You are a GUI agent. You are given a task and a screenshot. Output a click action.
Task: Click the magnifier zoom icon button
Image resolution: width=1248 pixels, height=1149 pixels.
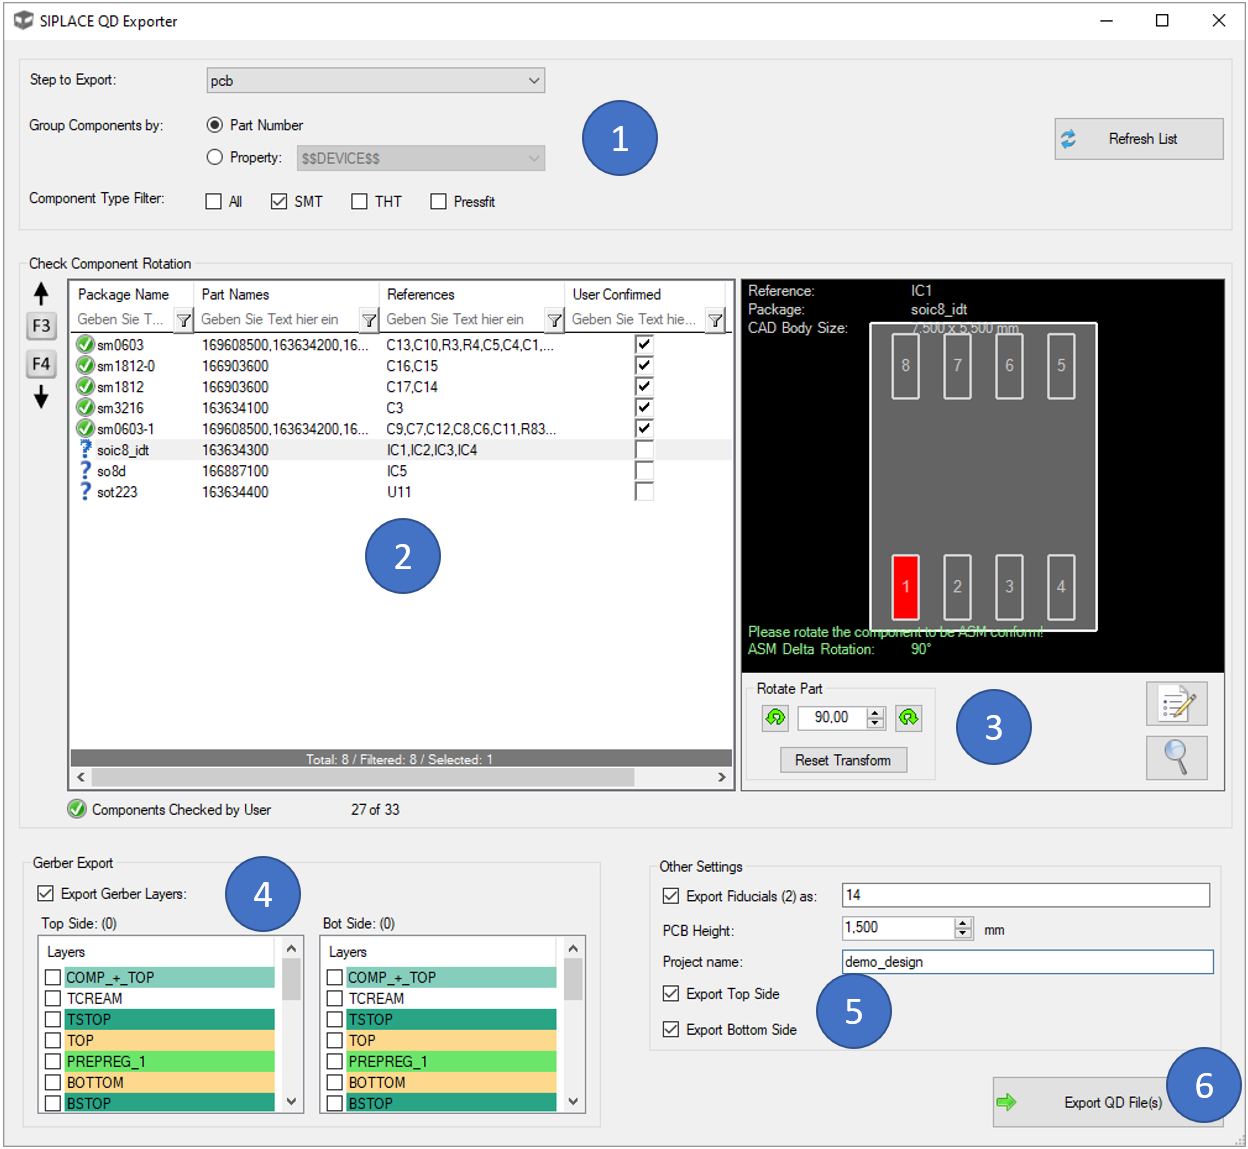[x=1177, y=758]
